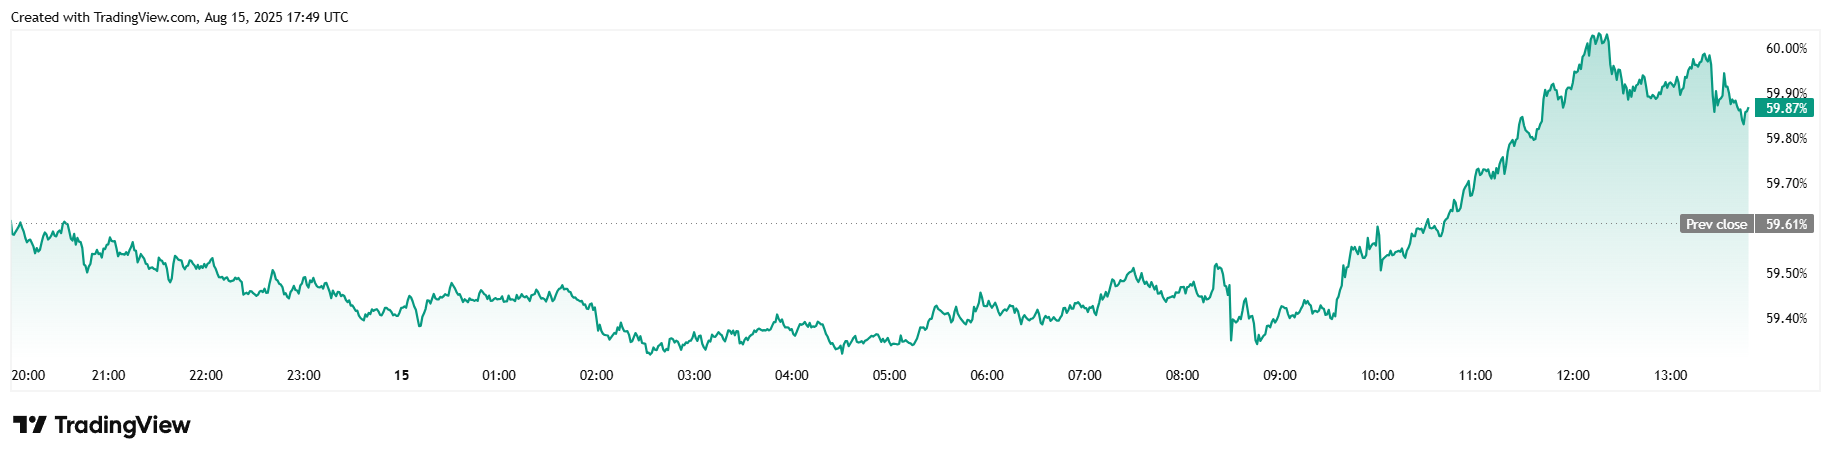Viewport: 1831px width, 459px height.
Task: Click the 20:00 time axis label
Action: (x=28, y=375)
